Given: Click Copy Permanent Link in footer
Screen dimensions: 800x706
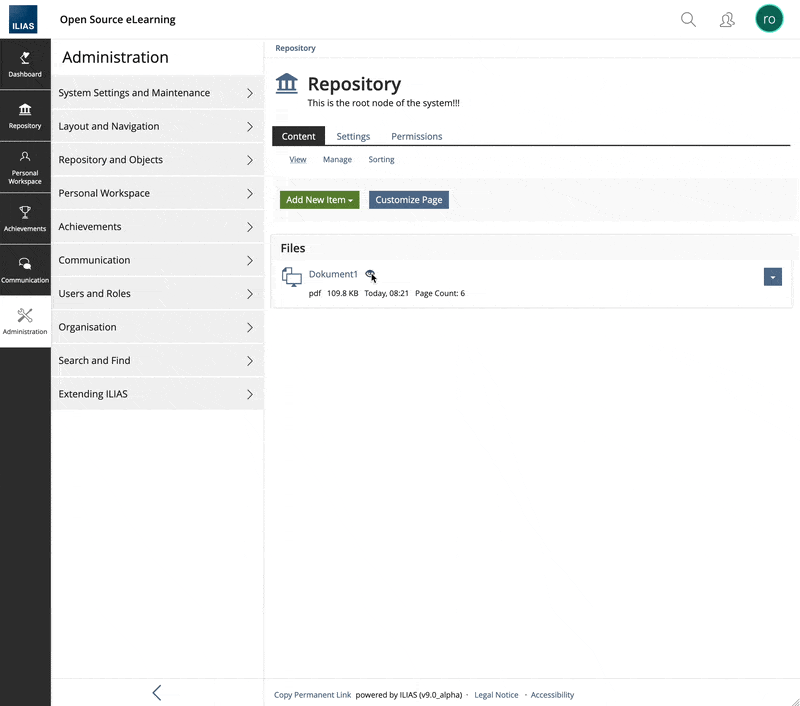Looking at the screenshot, I should point(312,695).
